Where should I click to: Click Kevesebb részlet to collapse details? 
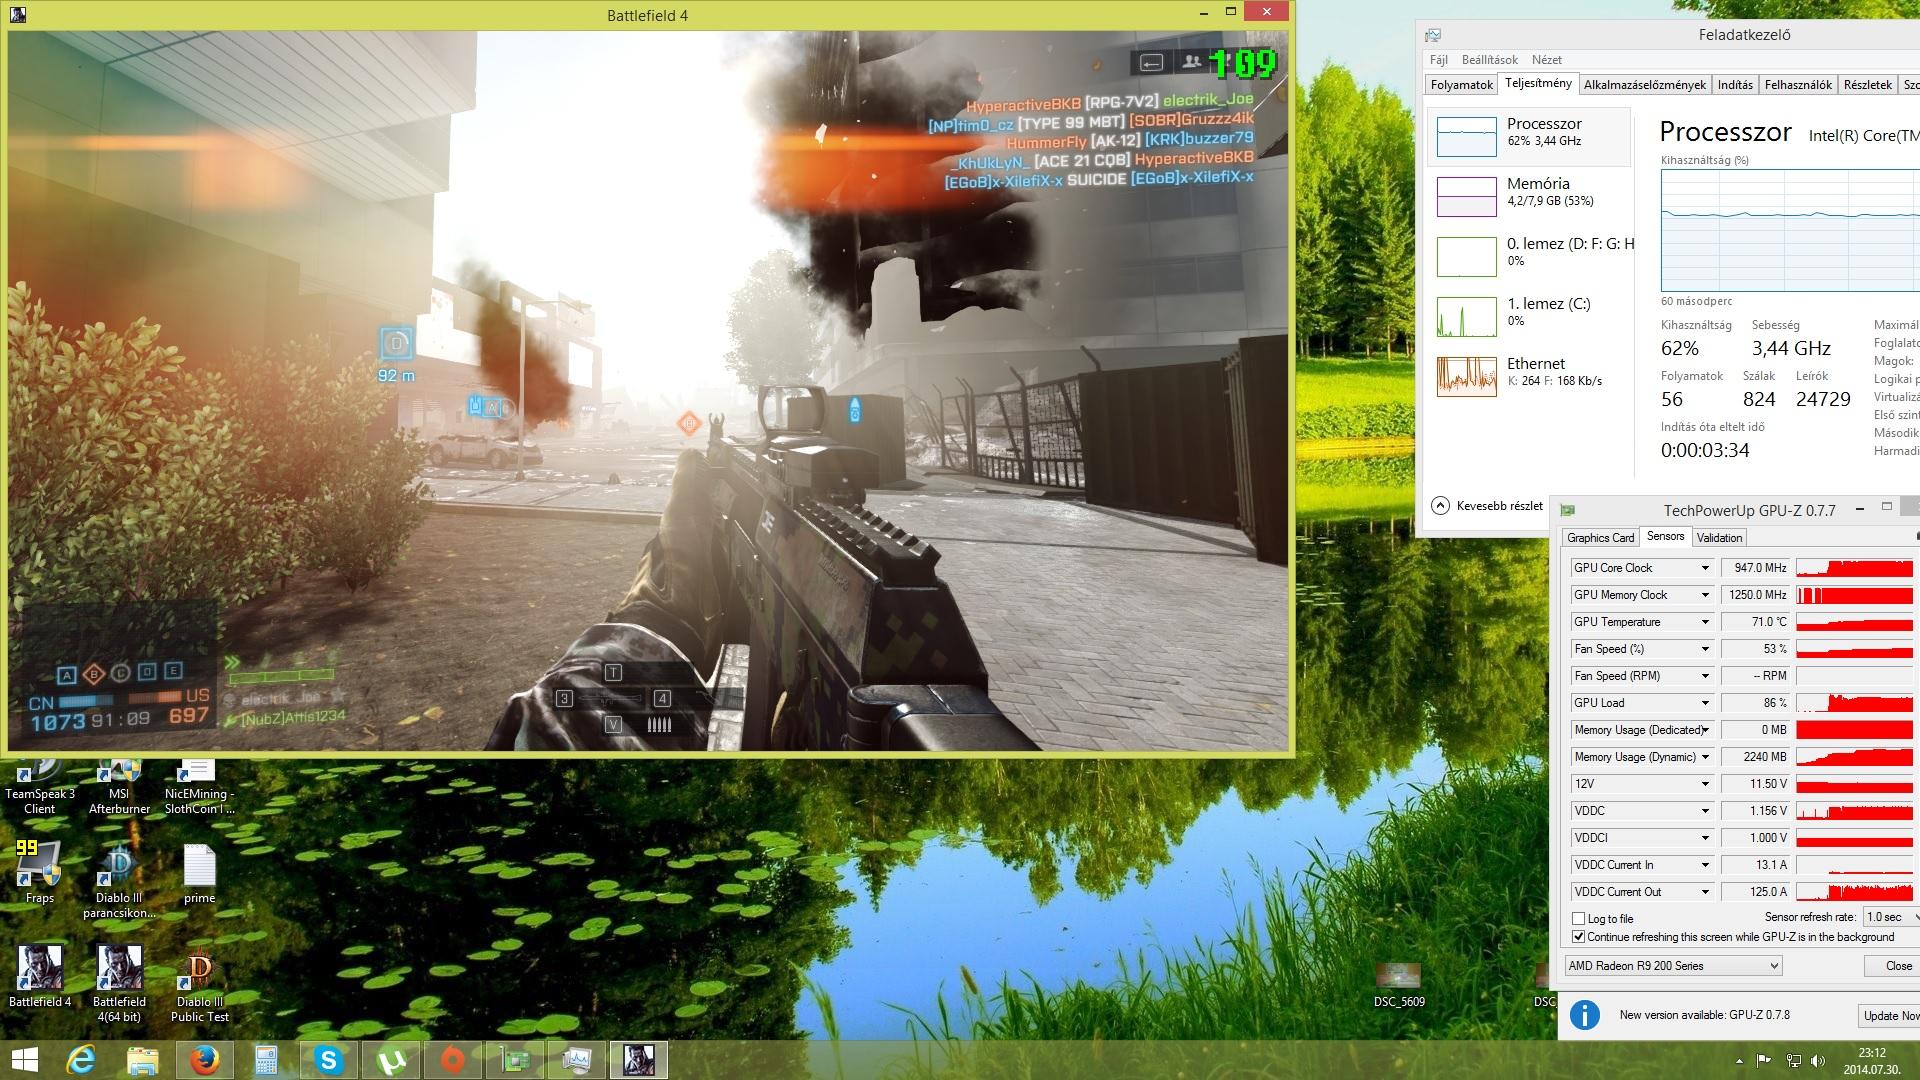(1488, 506)
